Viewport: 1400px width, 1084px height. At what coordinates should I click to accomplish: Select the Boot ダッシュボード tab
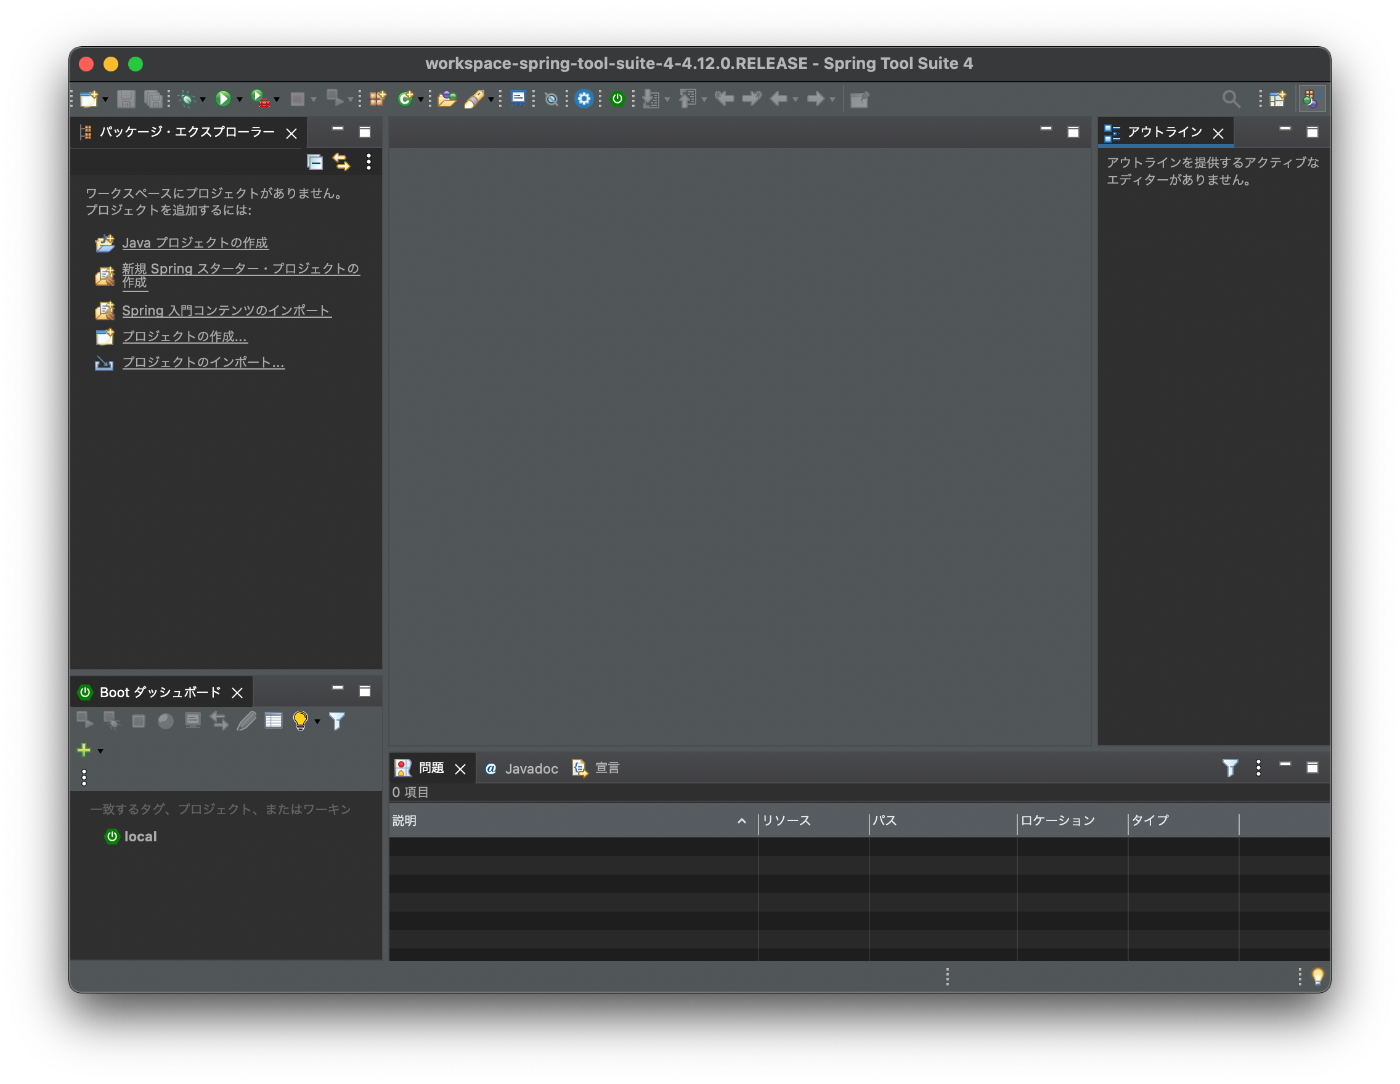[x=160, y=692]
